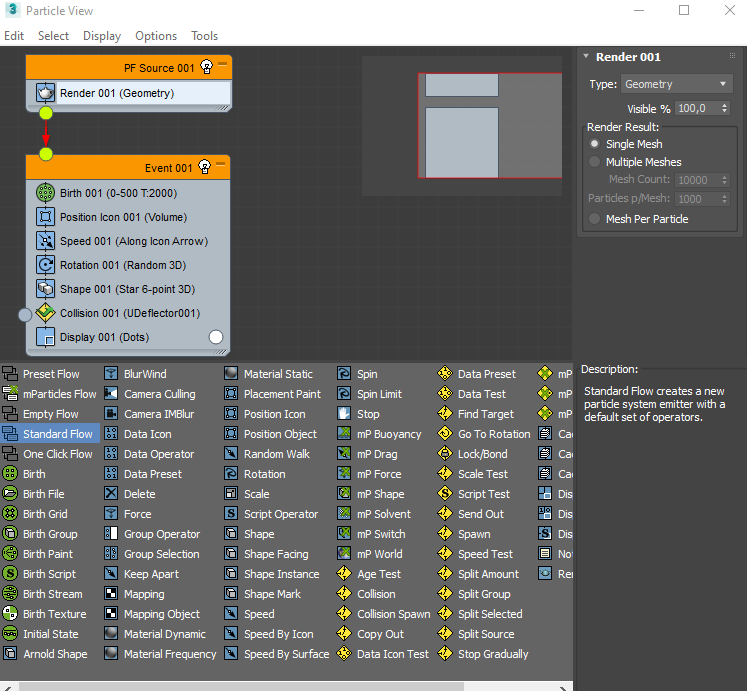Select the Split Amount label

coord(488,574)
